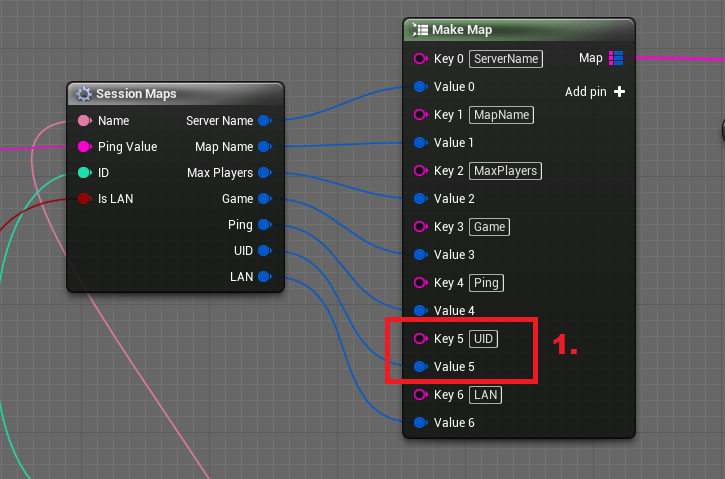Screen dimensions: 725x479
Task: Click the LAN key text box
Action: (x=485, y=394)
